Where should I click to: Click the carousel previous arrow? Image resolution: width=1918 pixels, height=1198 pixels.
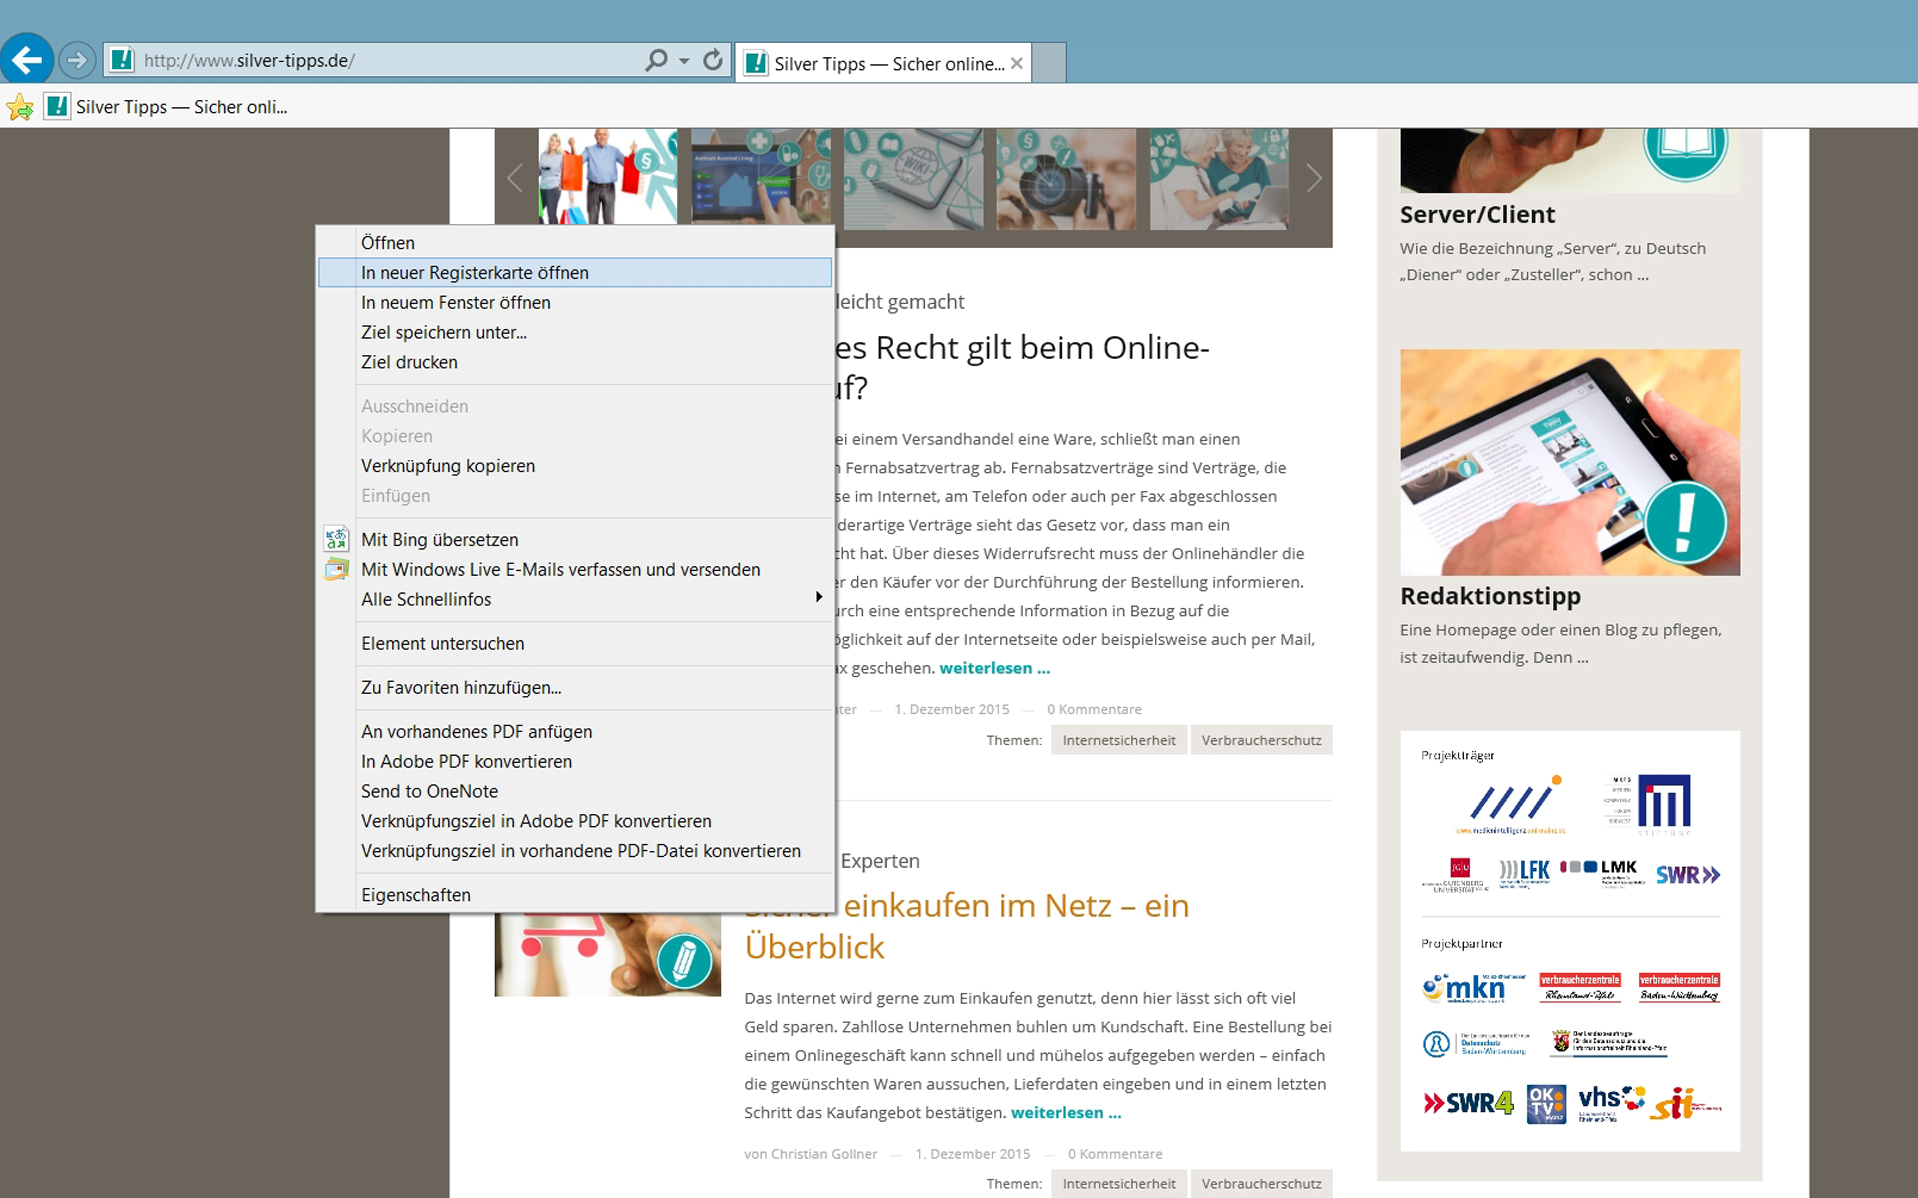point(515,179)
